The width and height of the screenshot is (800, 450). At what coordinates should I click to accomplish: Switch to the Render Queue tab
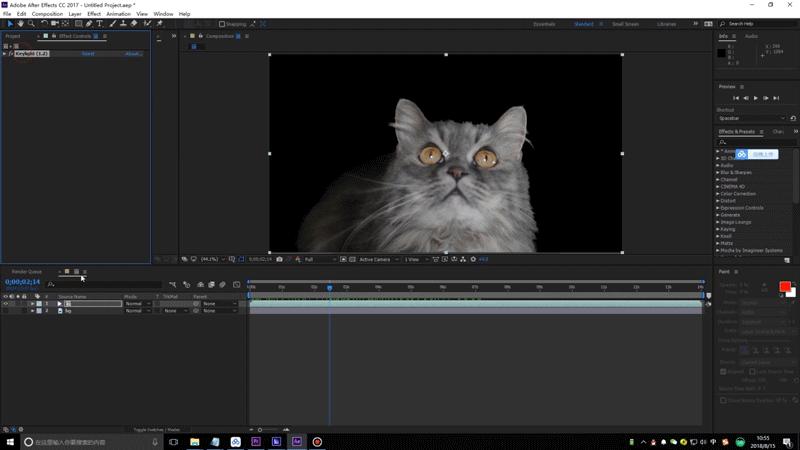click(x=27, y=271)
